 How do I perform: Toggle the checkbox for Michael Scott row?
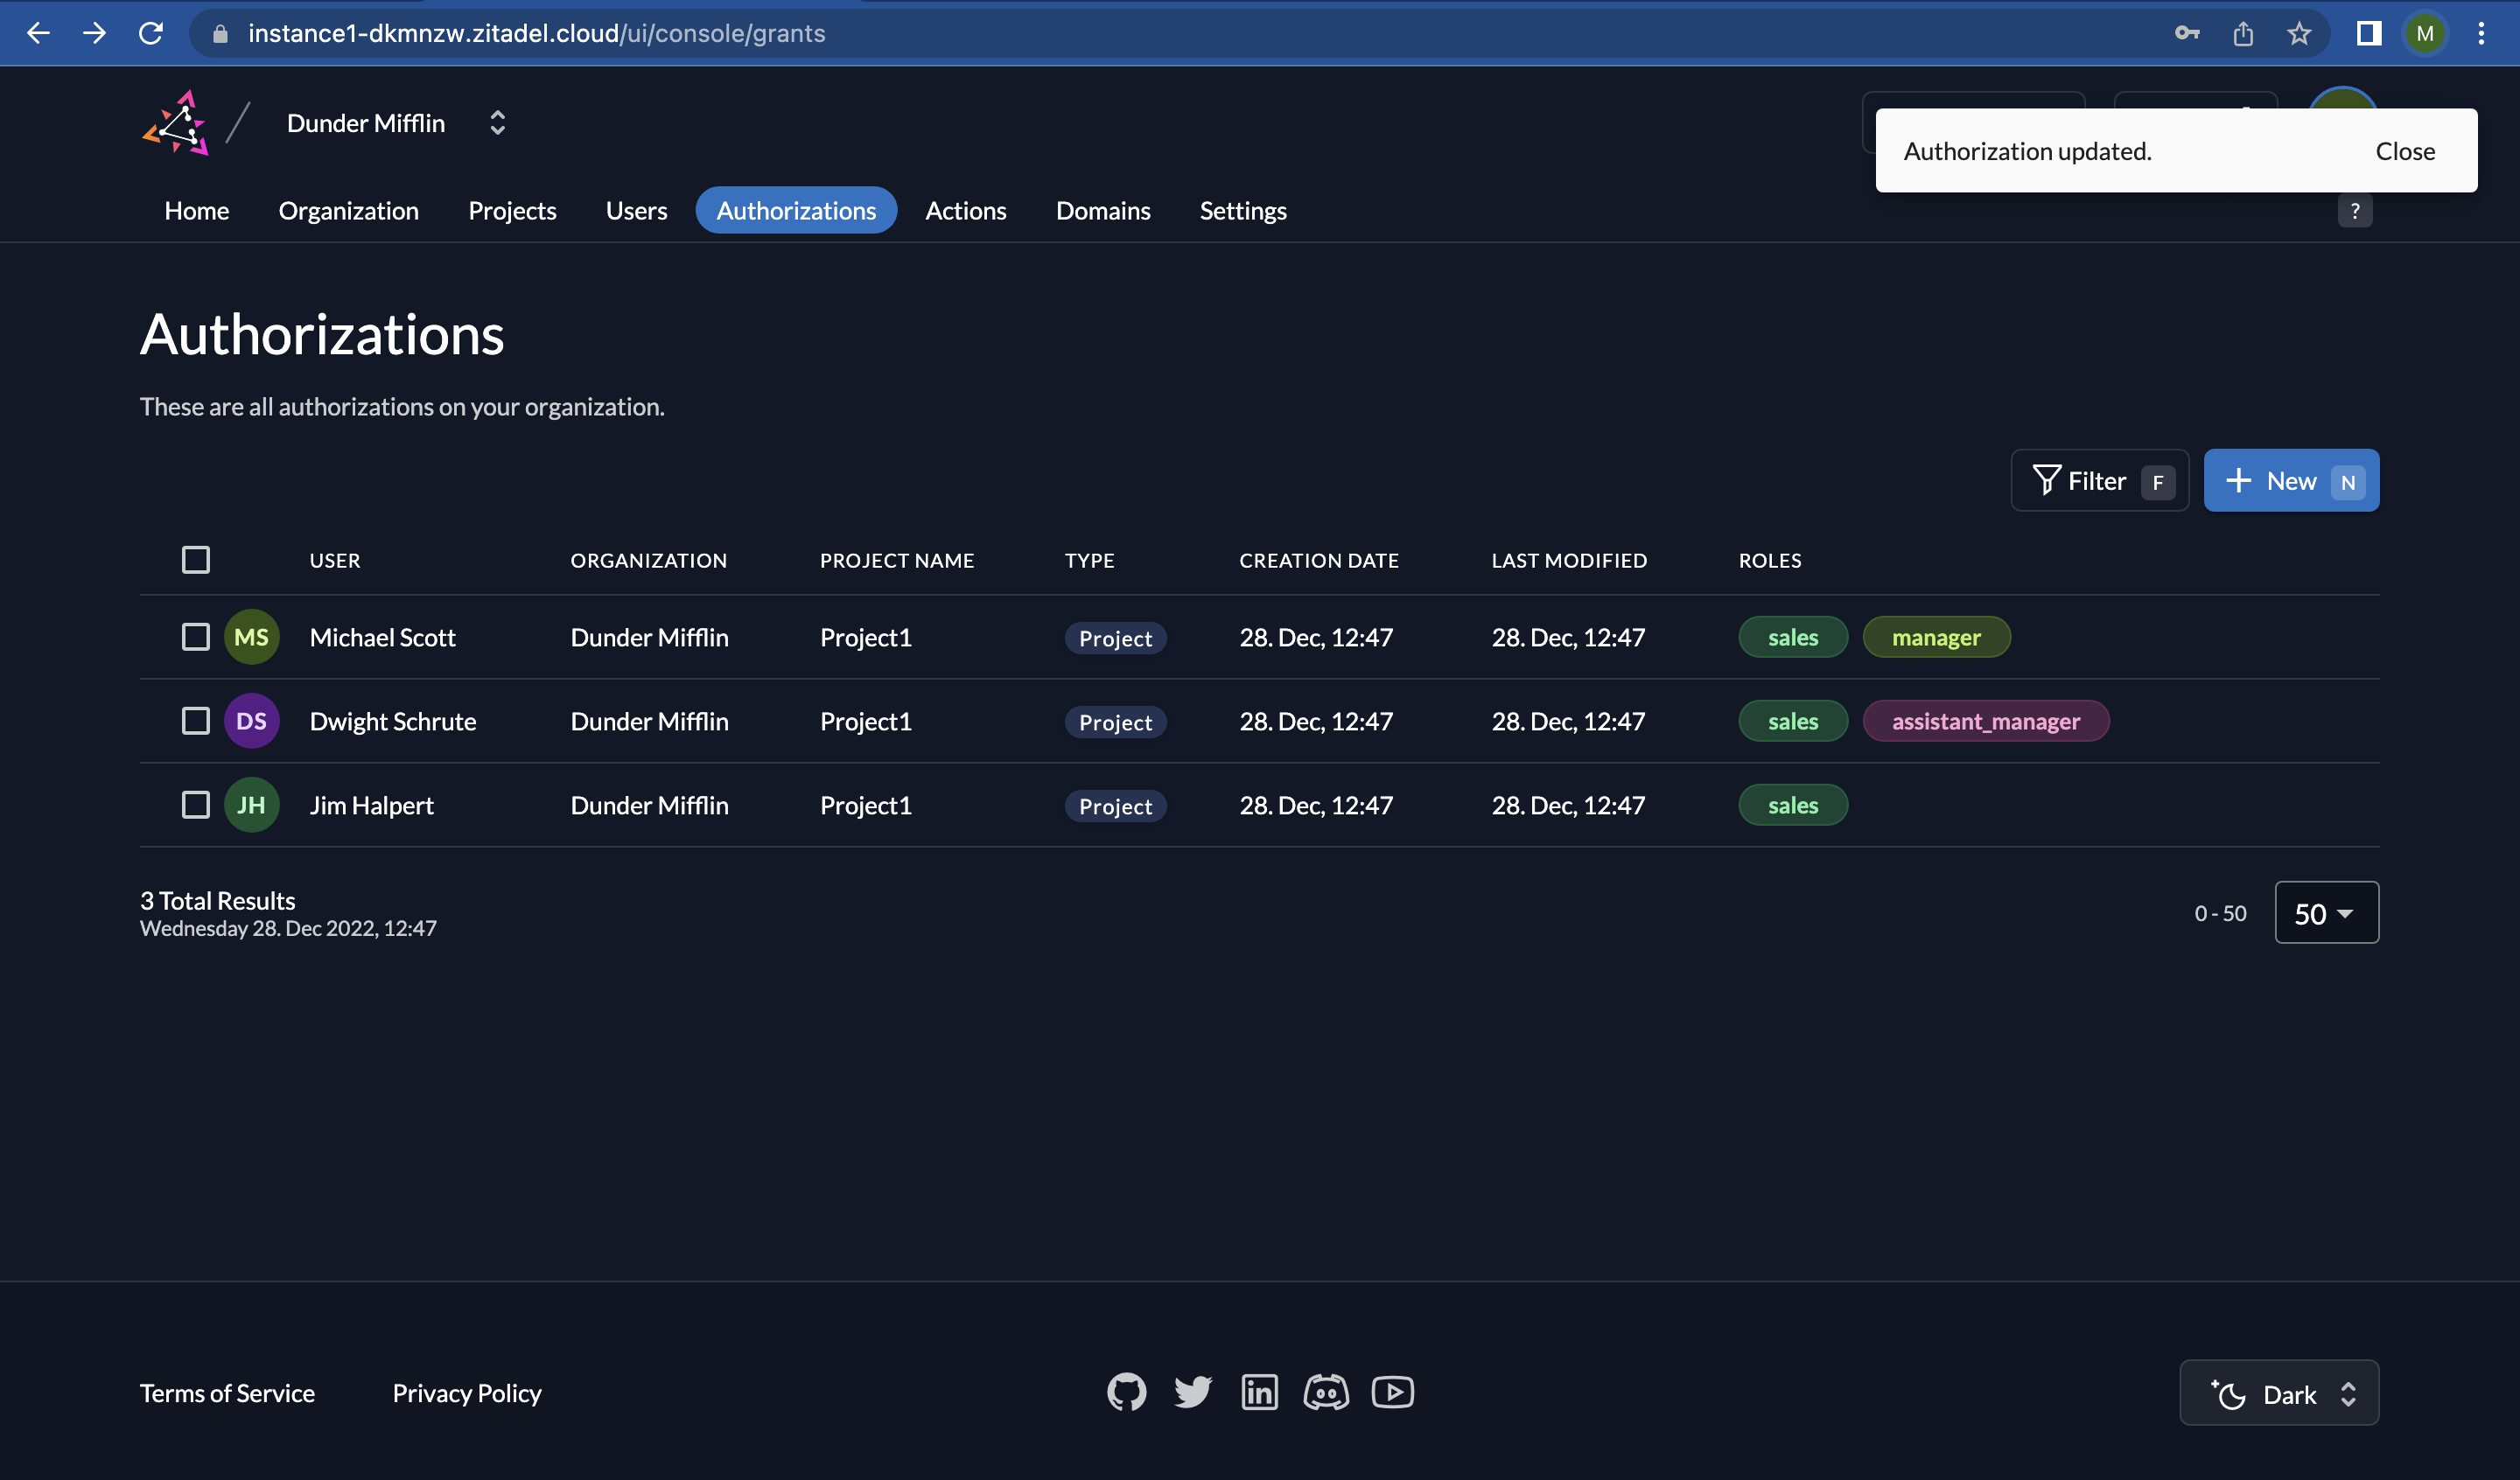coord(194,636)
